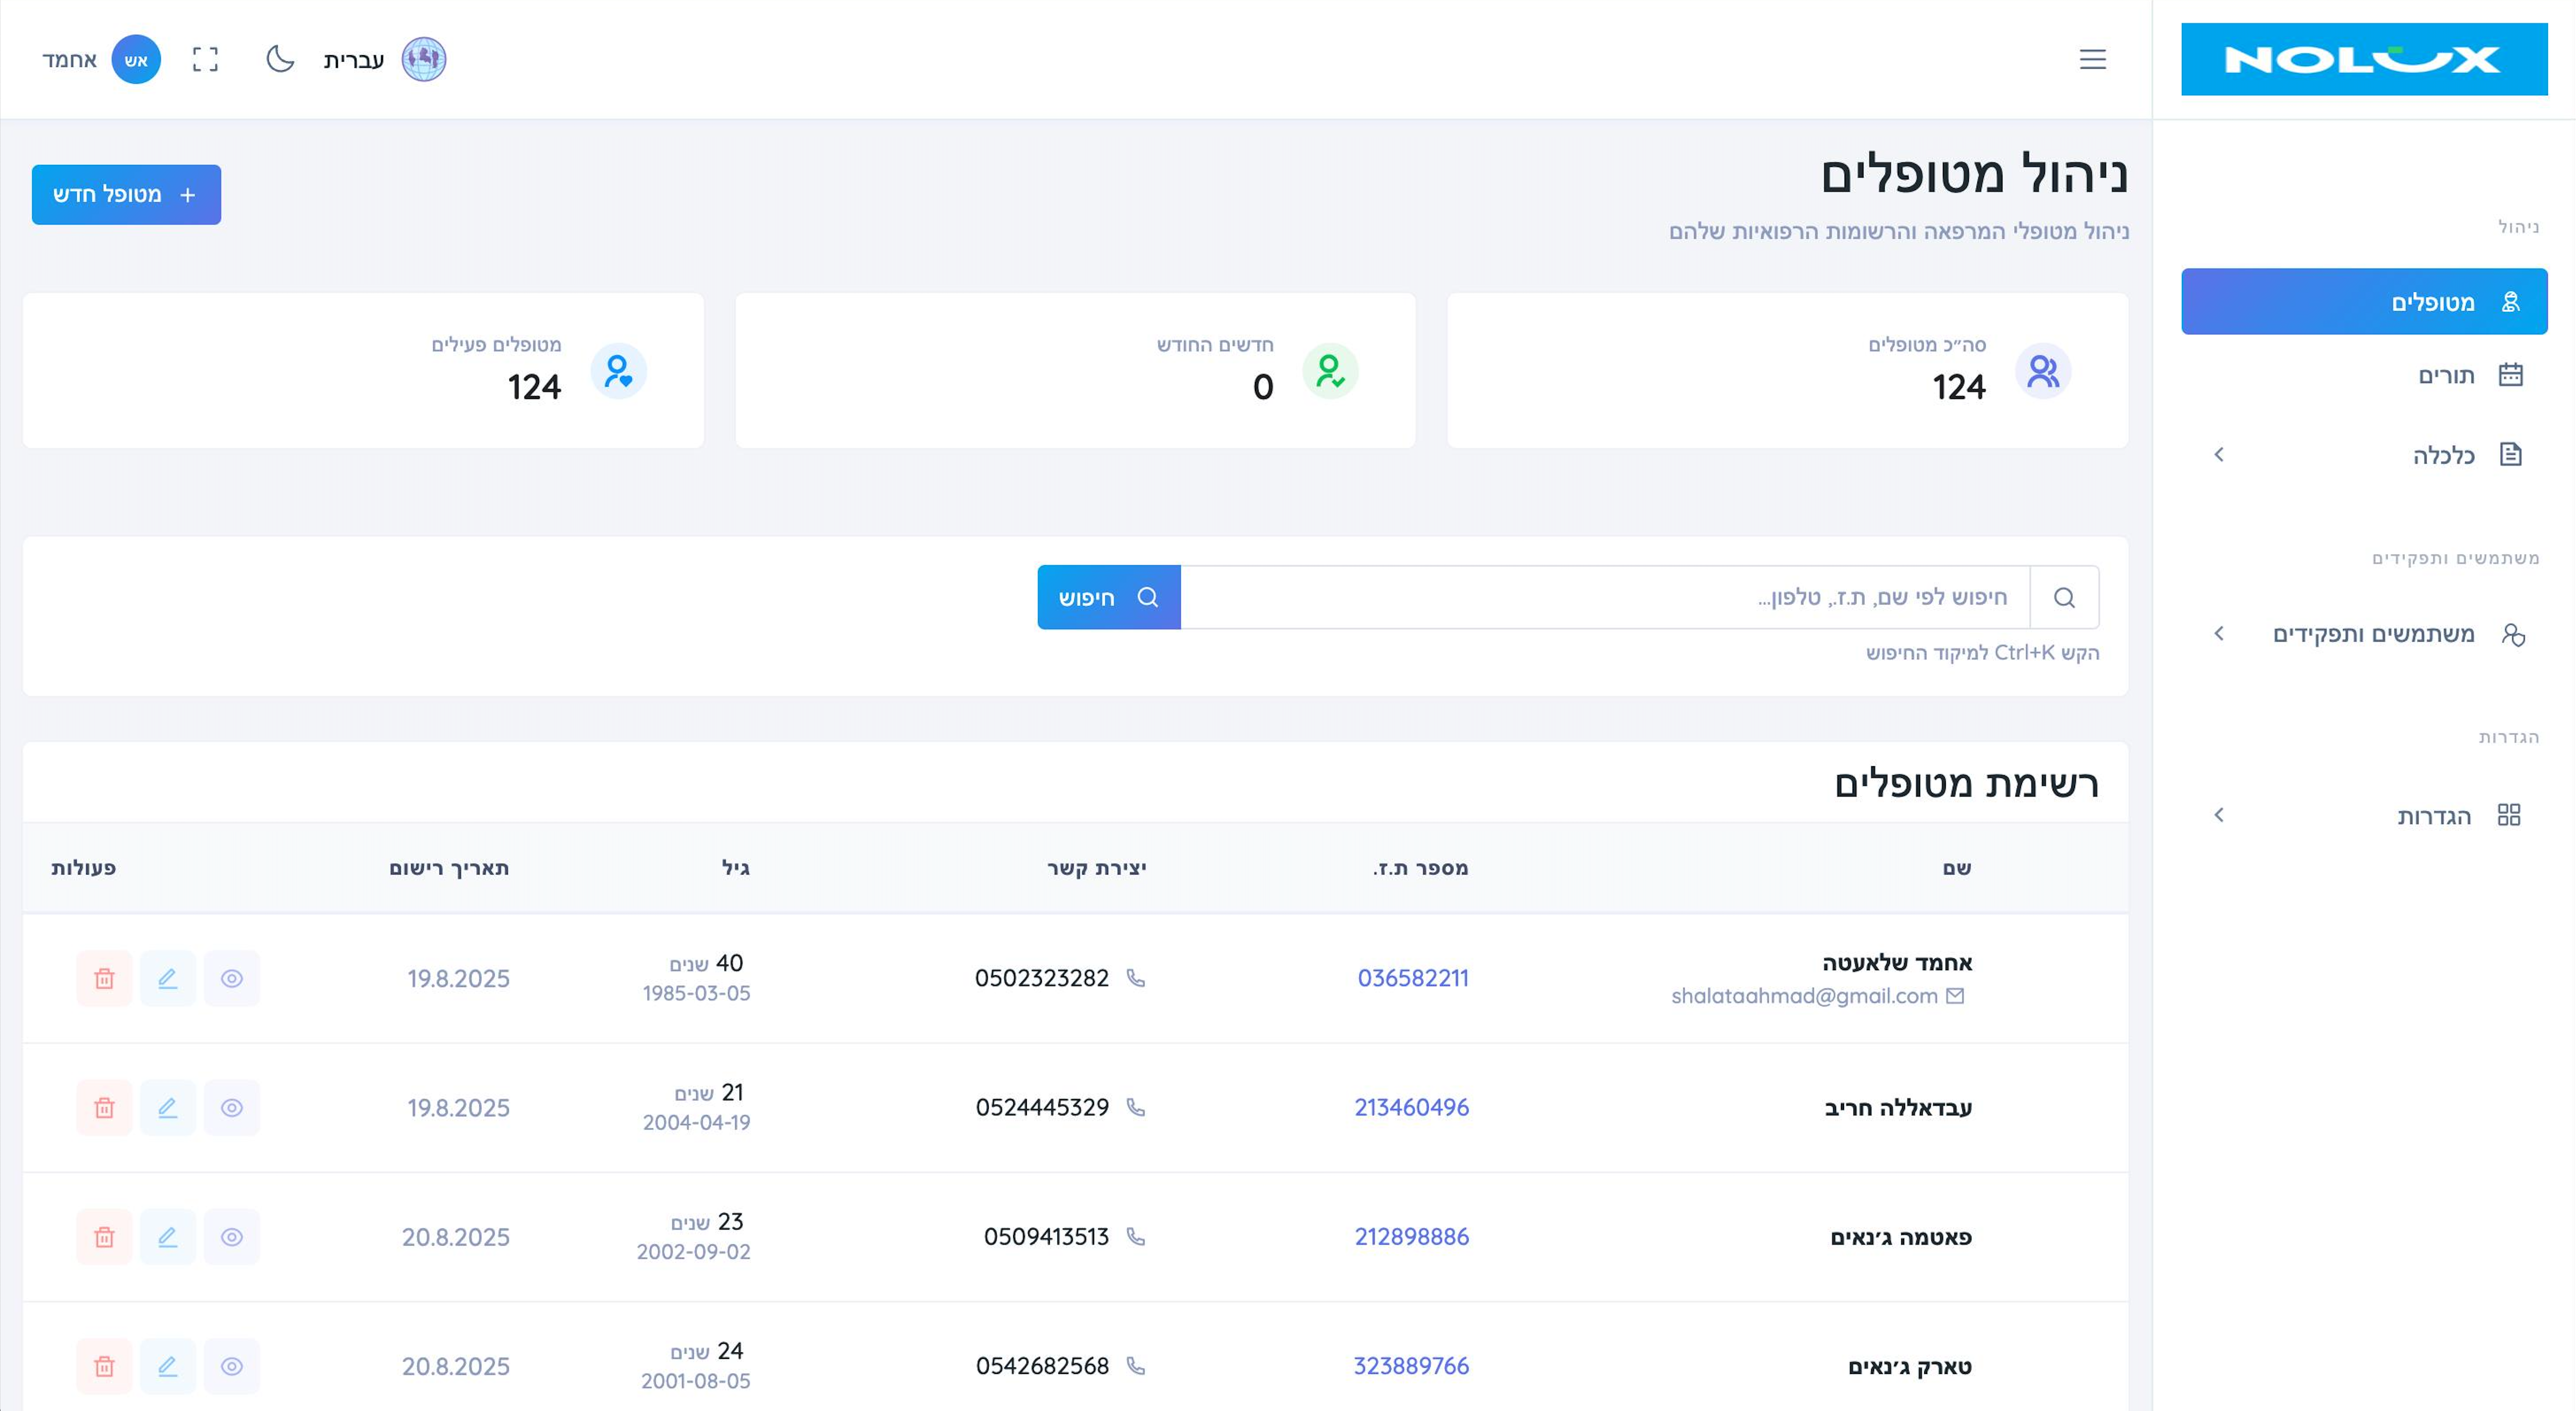Click the NOLUX logo
Screen dimensions: 2576x1411
2363,59
